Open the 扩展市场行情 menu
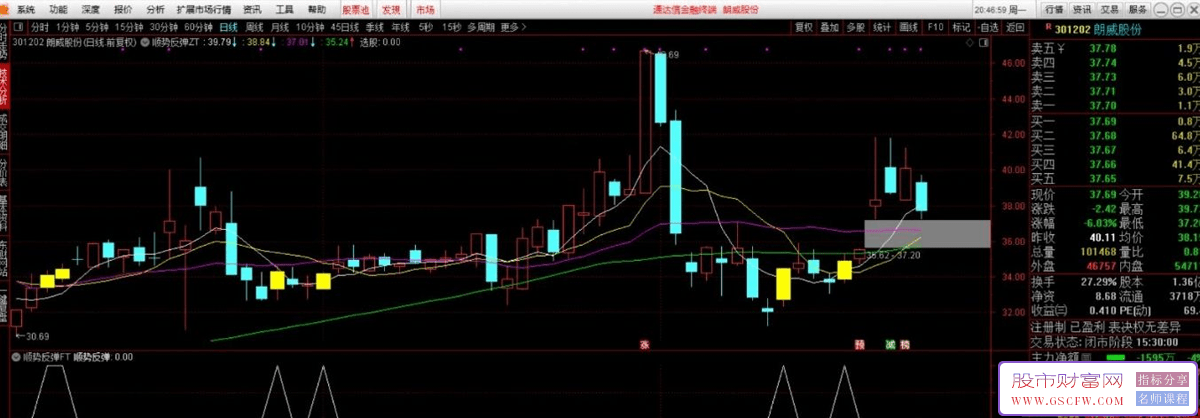Image resolution: width=1200 pixels, height=418 pixels. 204,8
